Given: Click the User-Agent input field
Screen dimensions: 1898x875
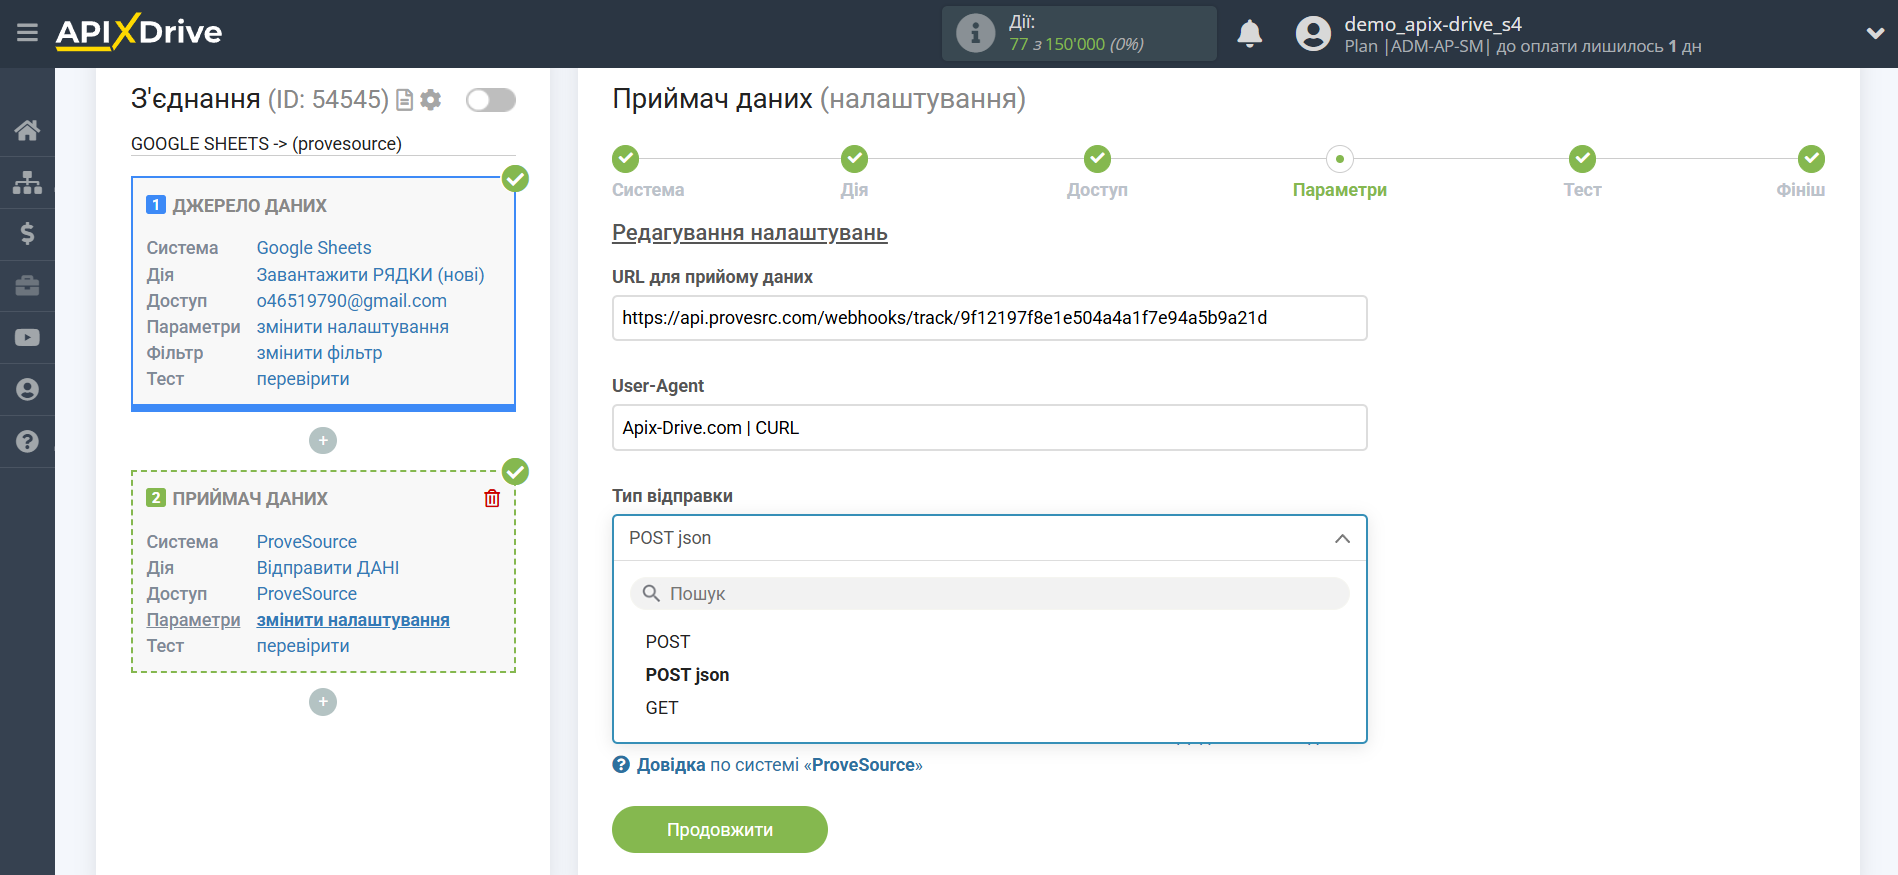Looking at the screenshot, I should (x=989, y=428).
